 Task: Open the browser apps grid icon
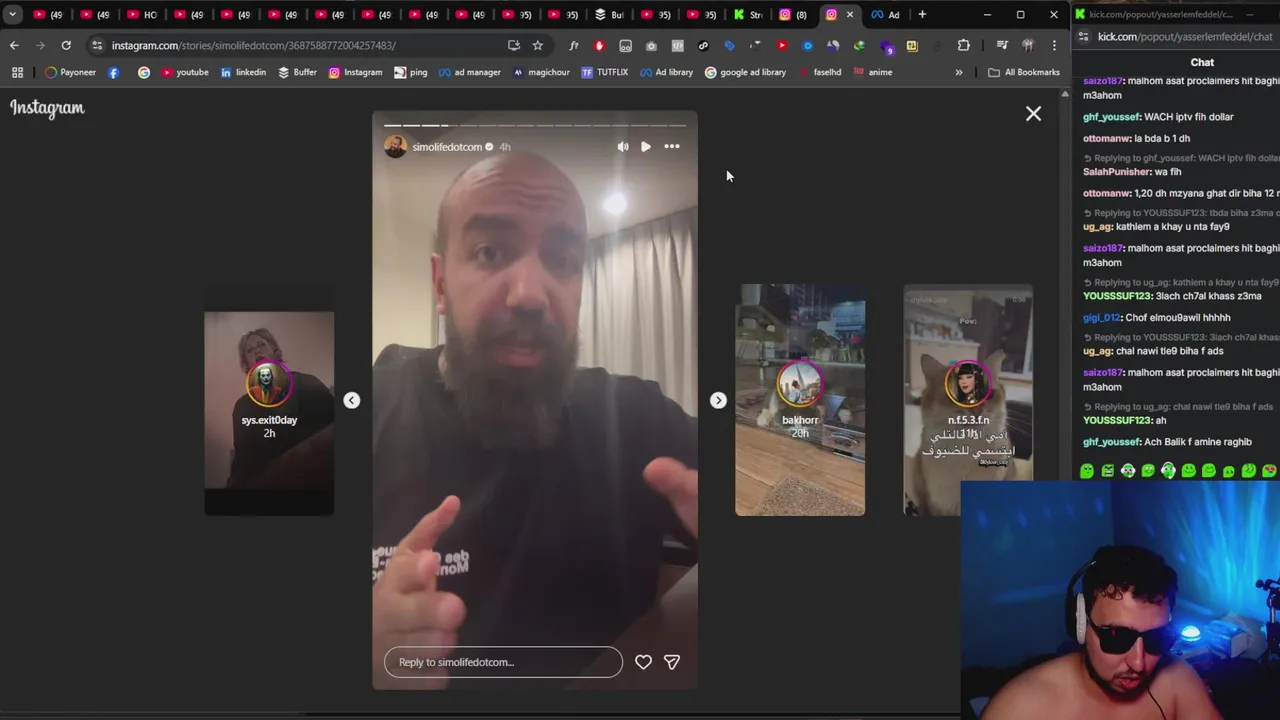tap(17, 72)
